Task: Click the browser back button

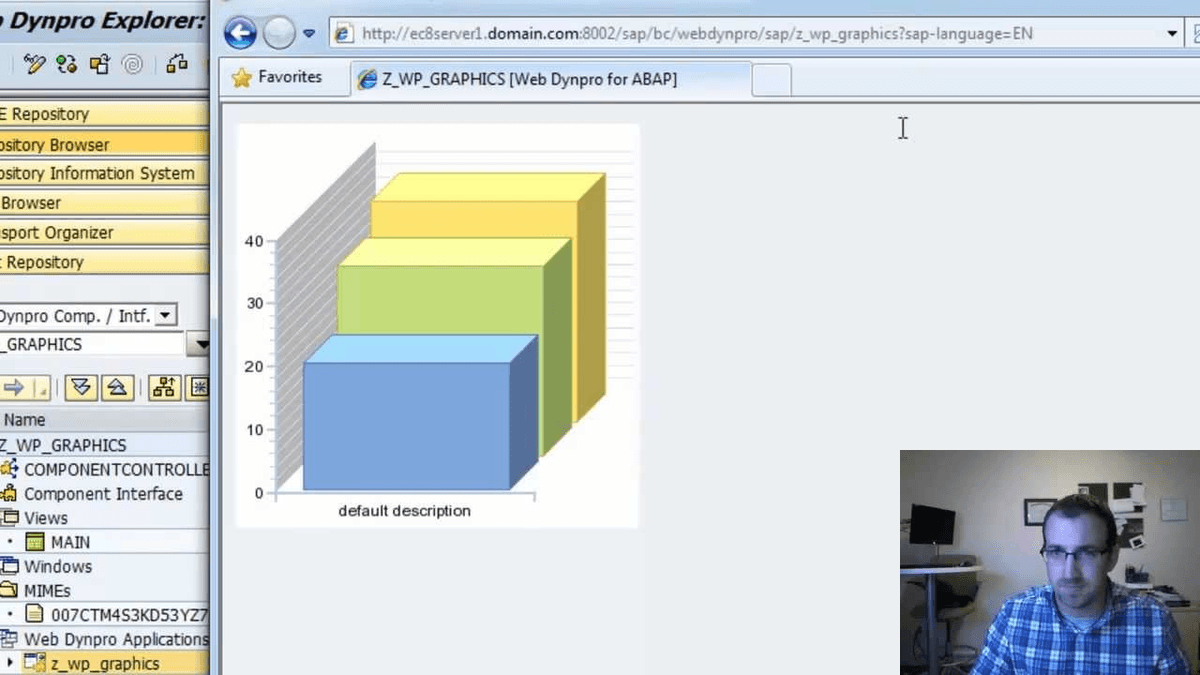Action: point(240,33)
